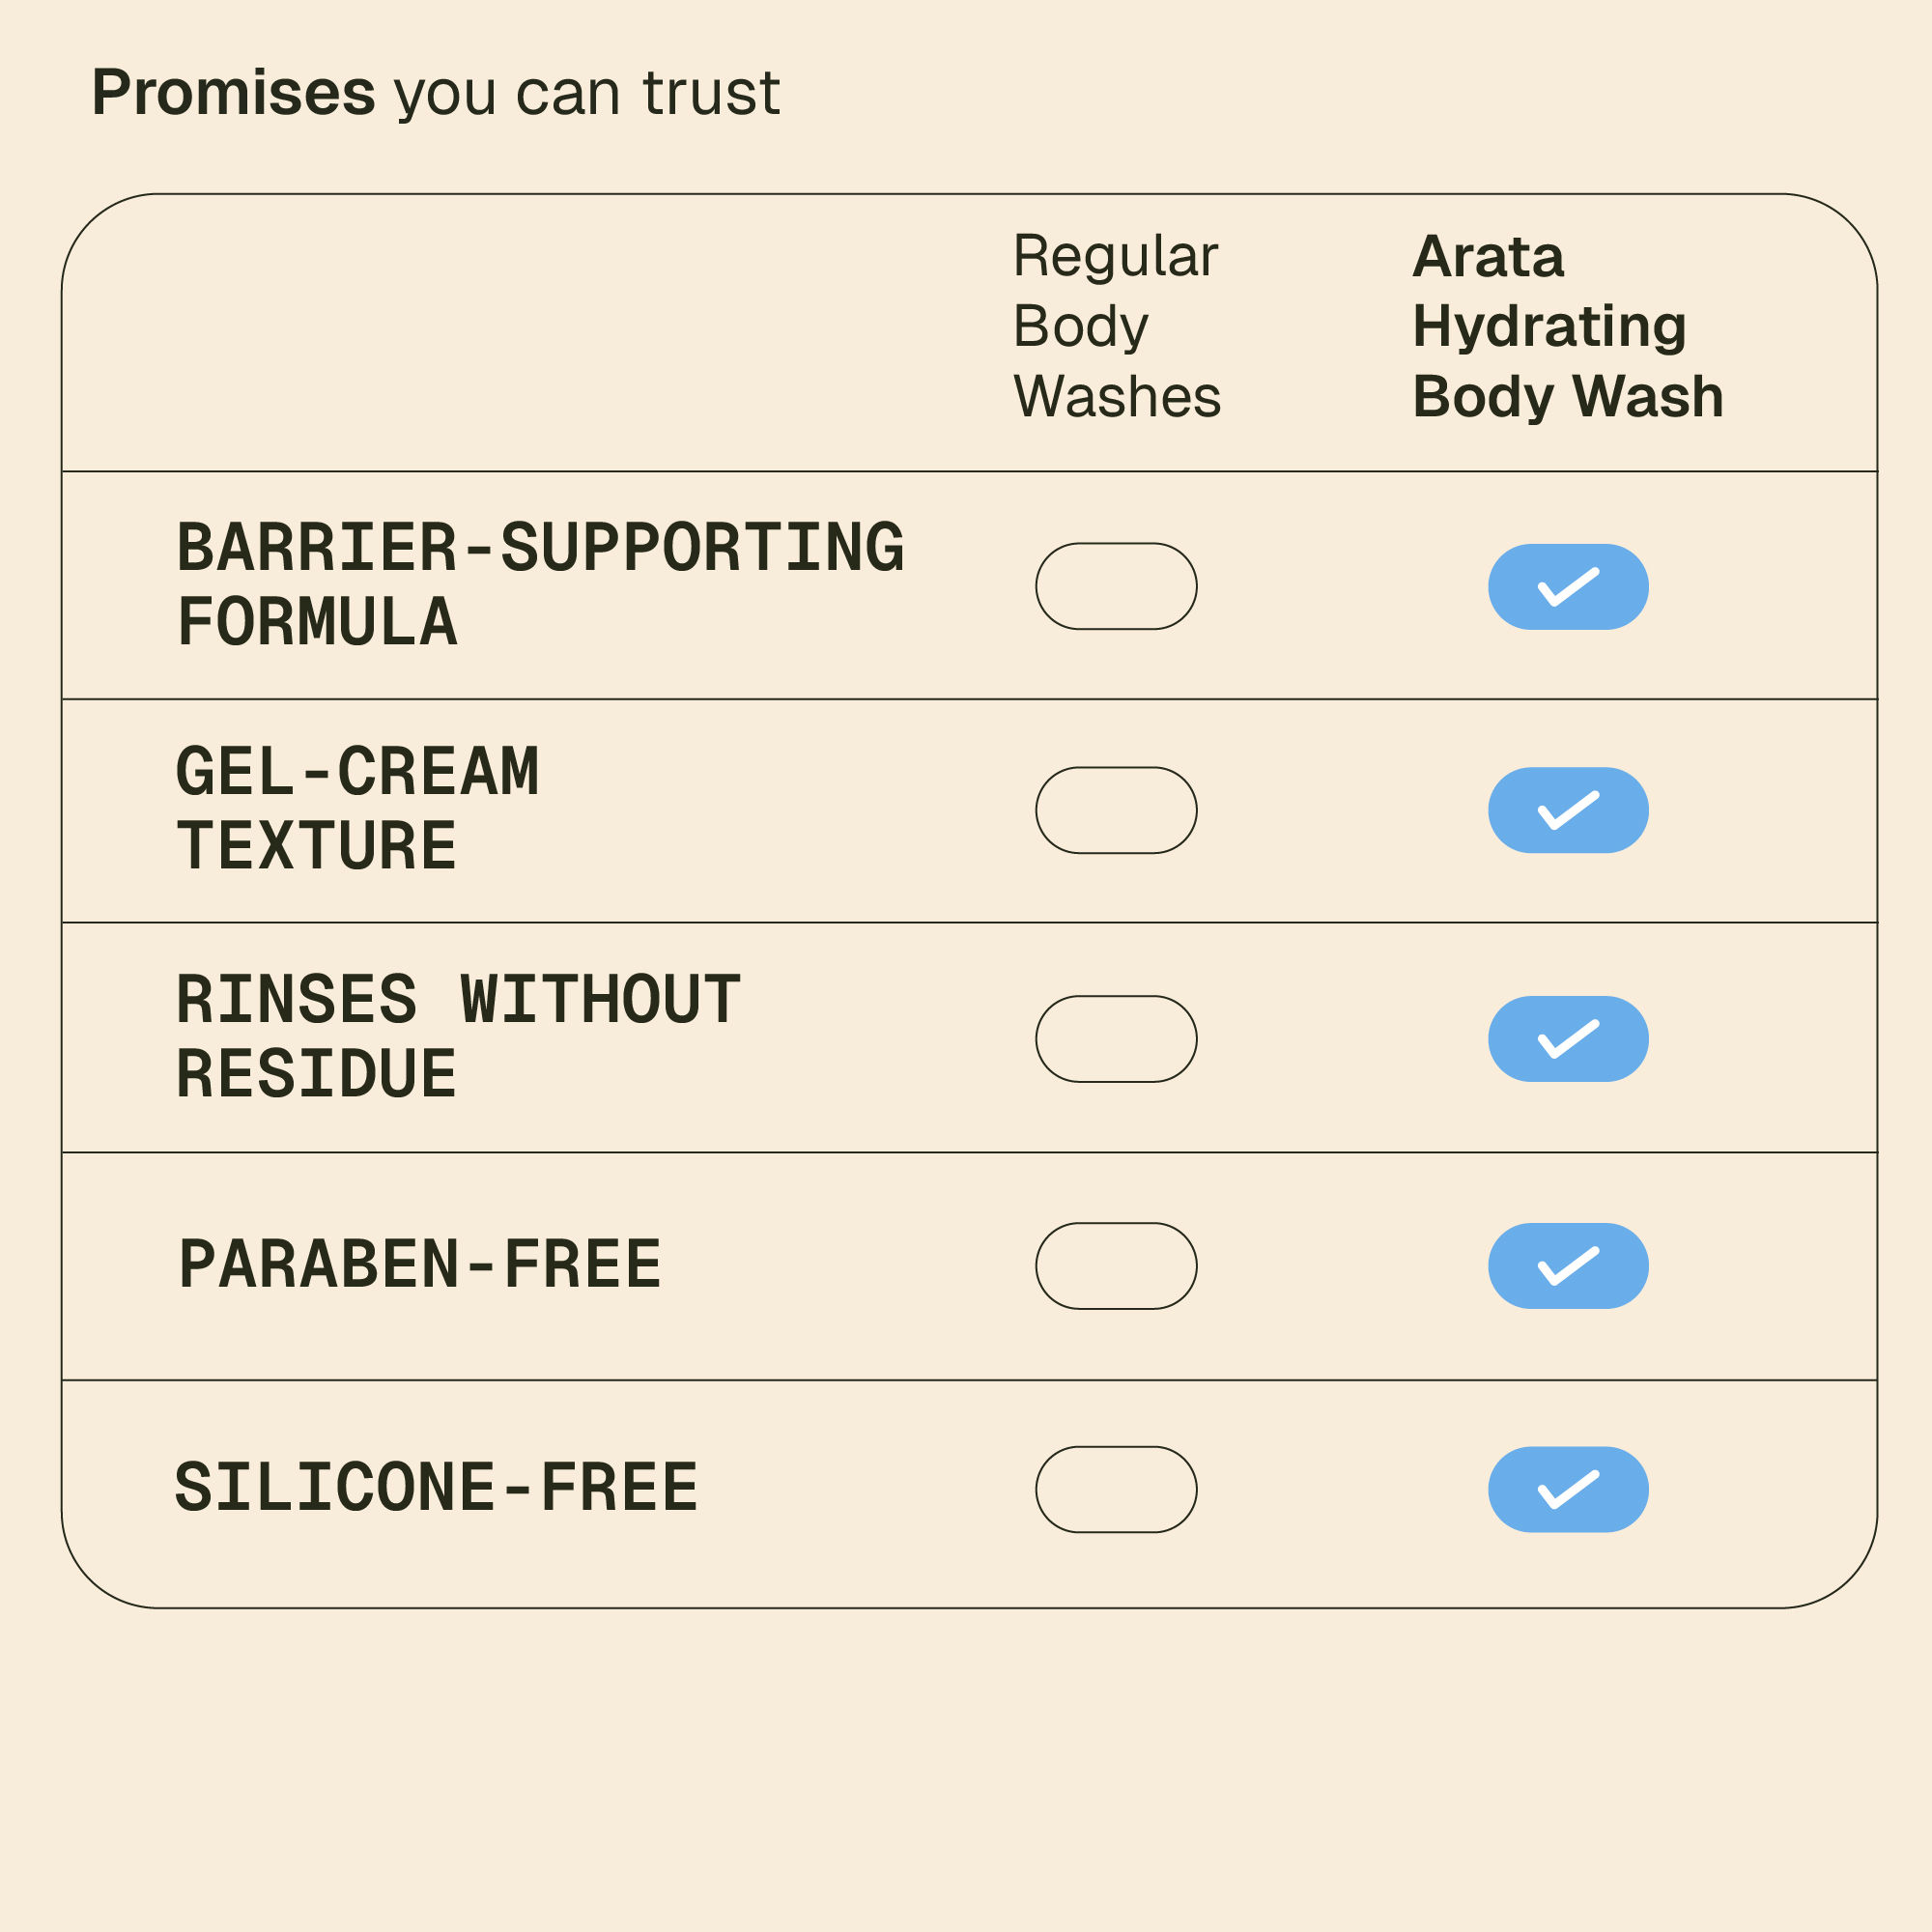
Task: Check the empty Silicone-Free pill
Action: 1116,1489
